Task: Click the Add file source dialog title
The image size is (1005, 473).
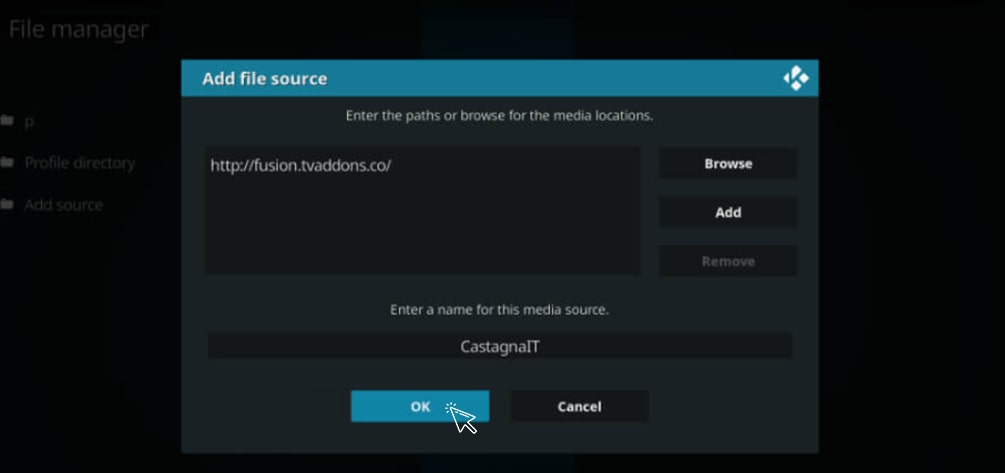Action: 265,79
